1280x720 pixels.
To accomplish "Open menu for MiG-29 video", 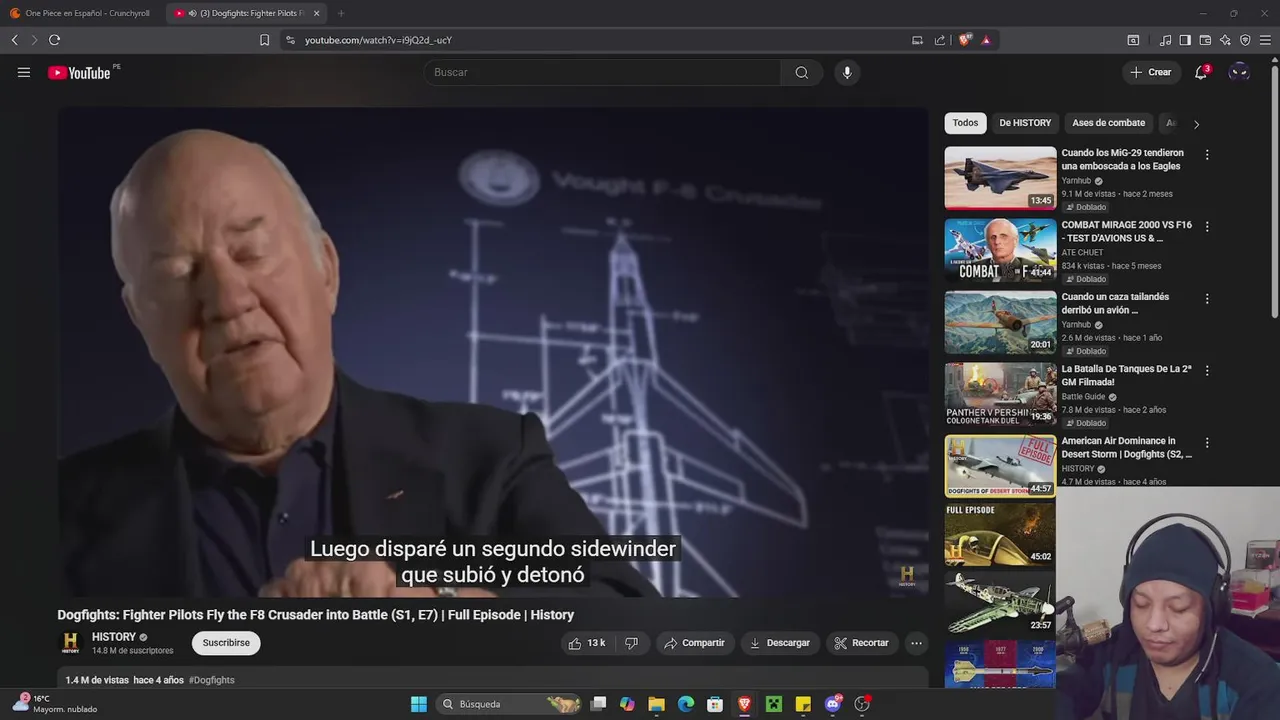I will coord(1207,155).
